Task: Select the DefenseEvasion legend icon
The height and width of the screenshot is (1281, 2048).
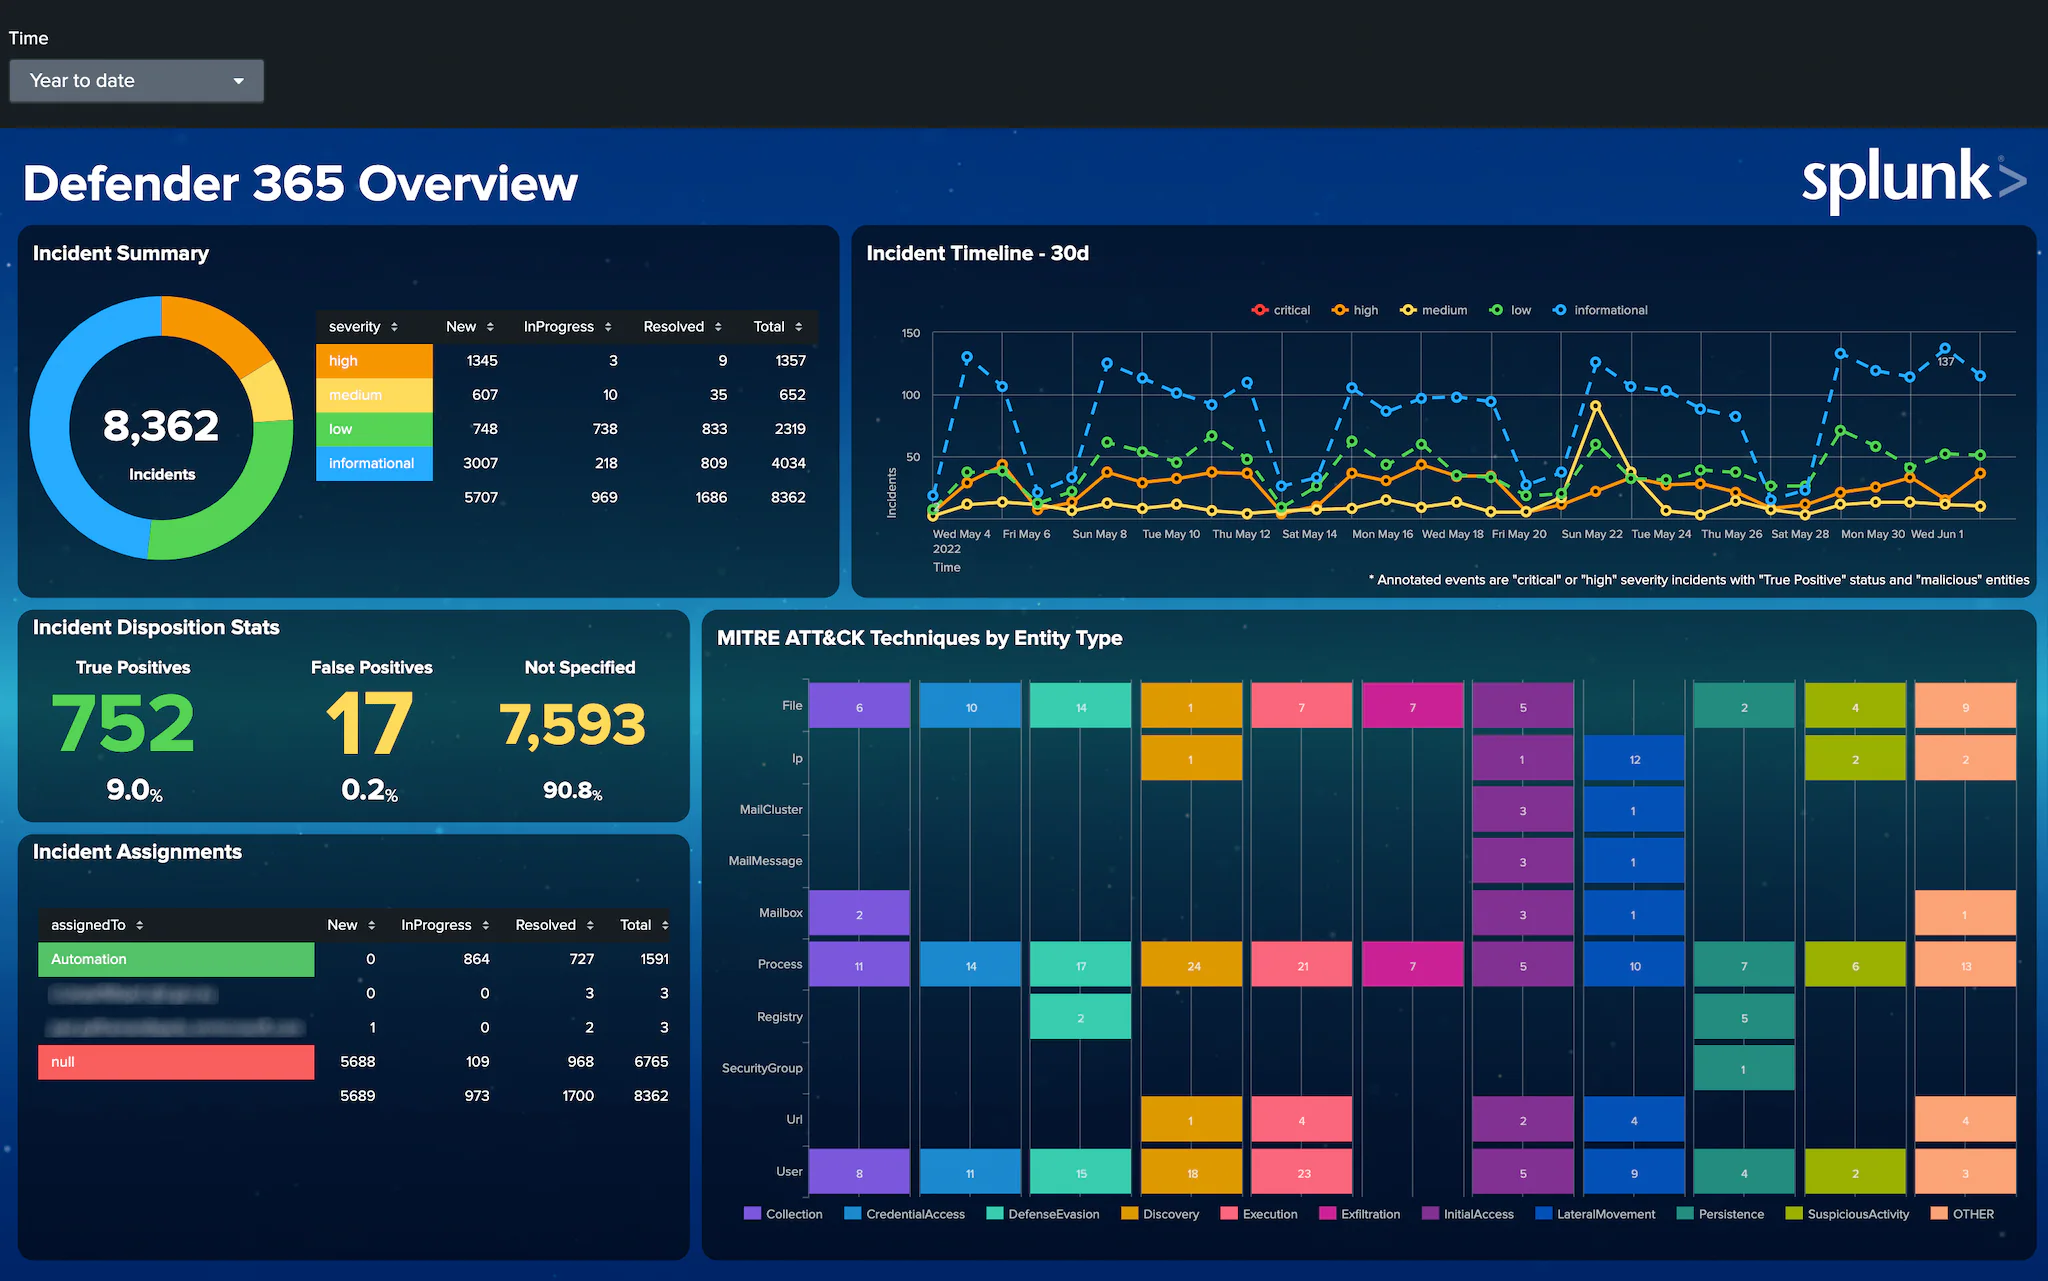Action: click(994, 1213)
